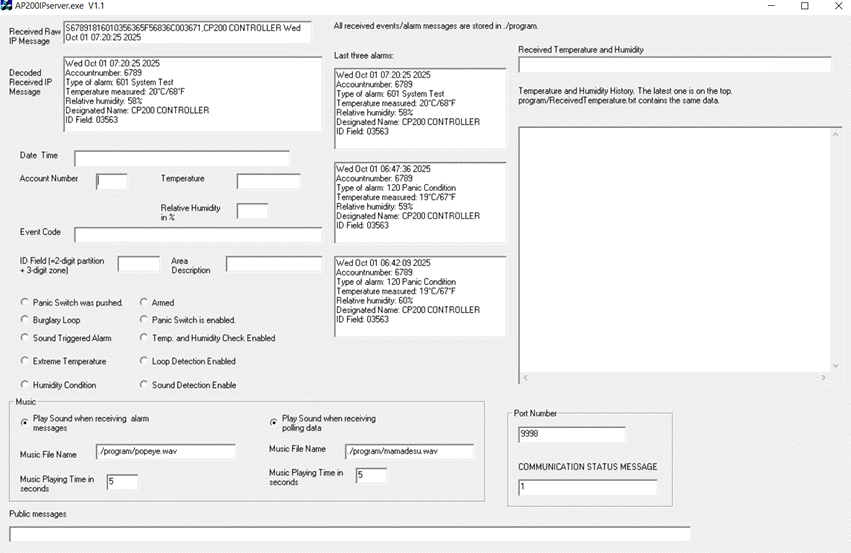The image size is (851, 553).
Task: Toggle the Sound Detection Enable radio button
Action: click(x=144, y=385)
